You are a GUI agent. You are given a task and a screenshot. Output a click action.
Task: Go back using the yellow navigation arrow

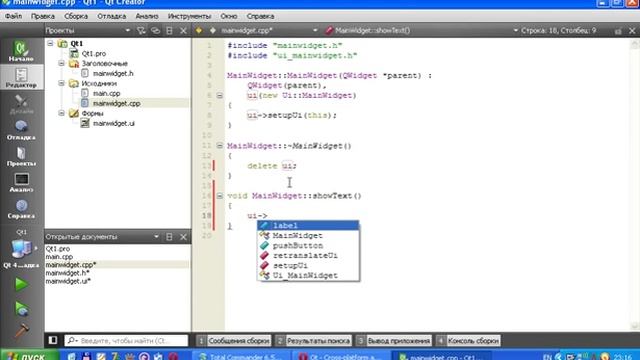(199, 31)
